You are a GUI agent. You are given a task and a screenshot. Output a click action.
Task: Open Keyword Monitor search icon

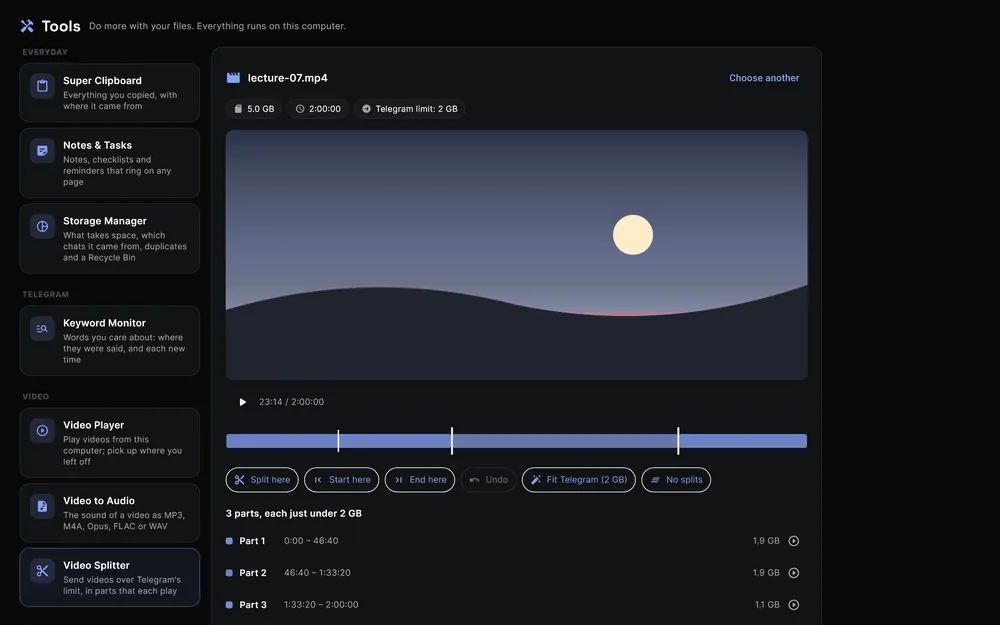click(42, 328)
